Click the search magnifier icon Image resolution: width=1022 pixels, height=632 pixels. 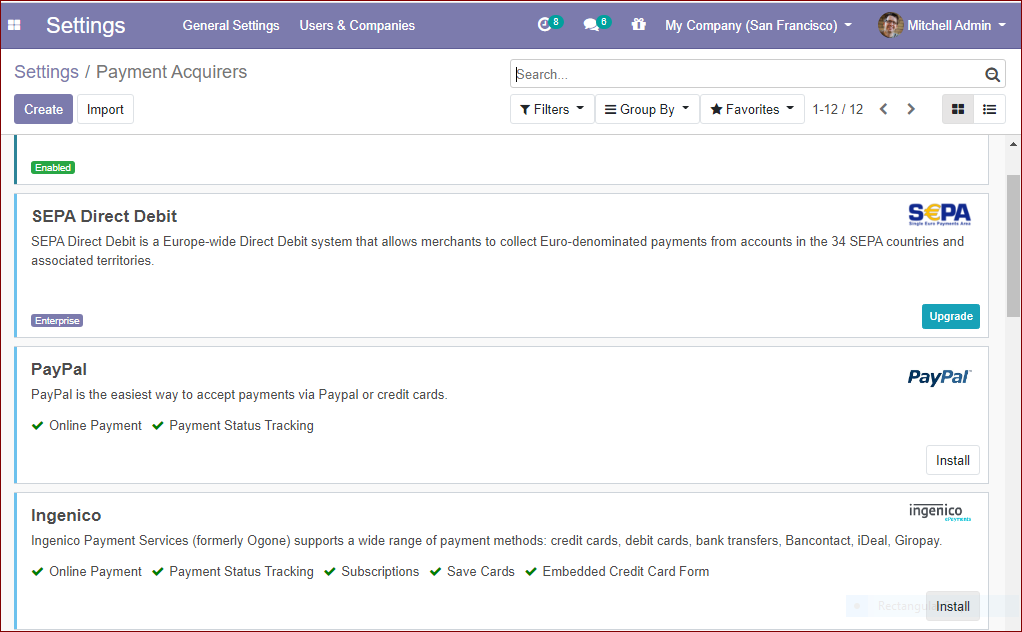(x=992, y=74)
